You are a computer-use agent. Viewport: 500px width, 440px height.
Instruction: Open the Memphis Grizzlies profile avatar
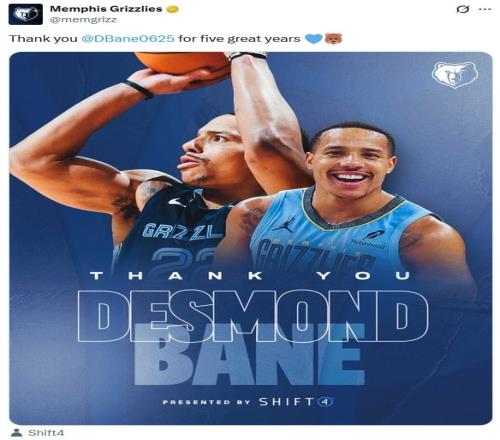pyautogui.click(x=26, y=14)
